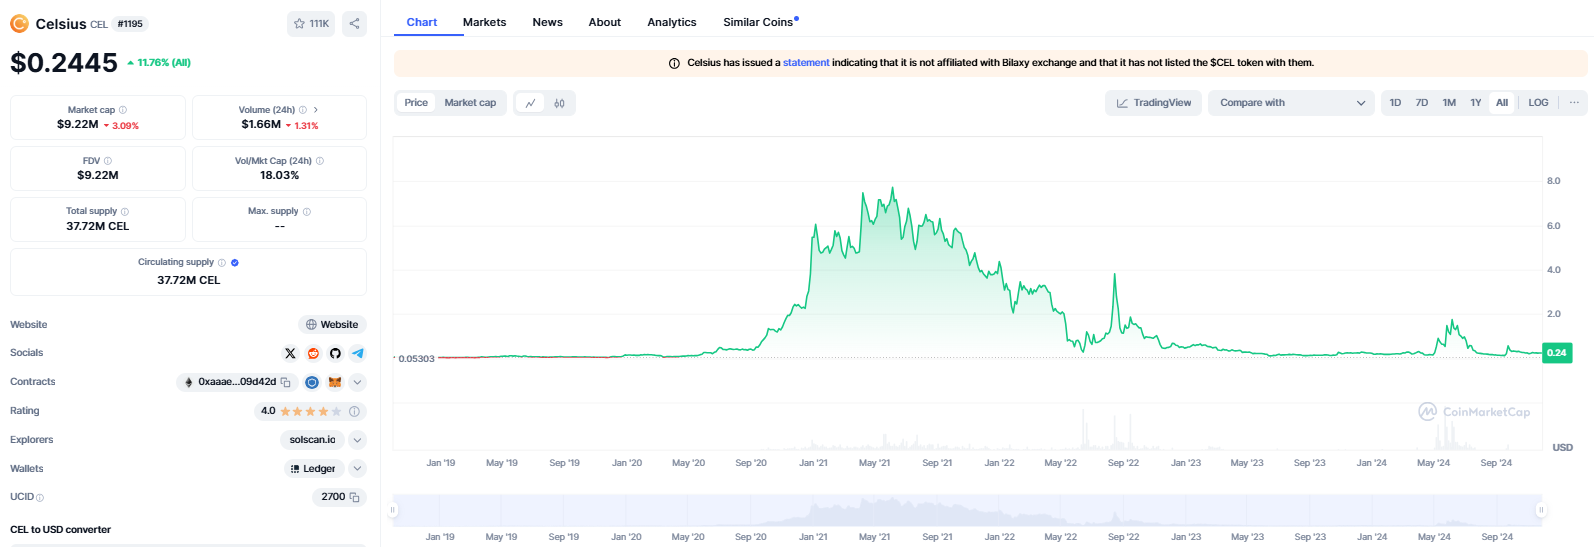Screen dimensions: 1594x547
Task: Open the GitHub social link
Action: coord(335,353)
